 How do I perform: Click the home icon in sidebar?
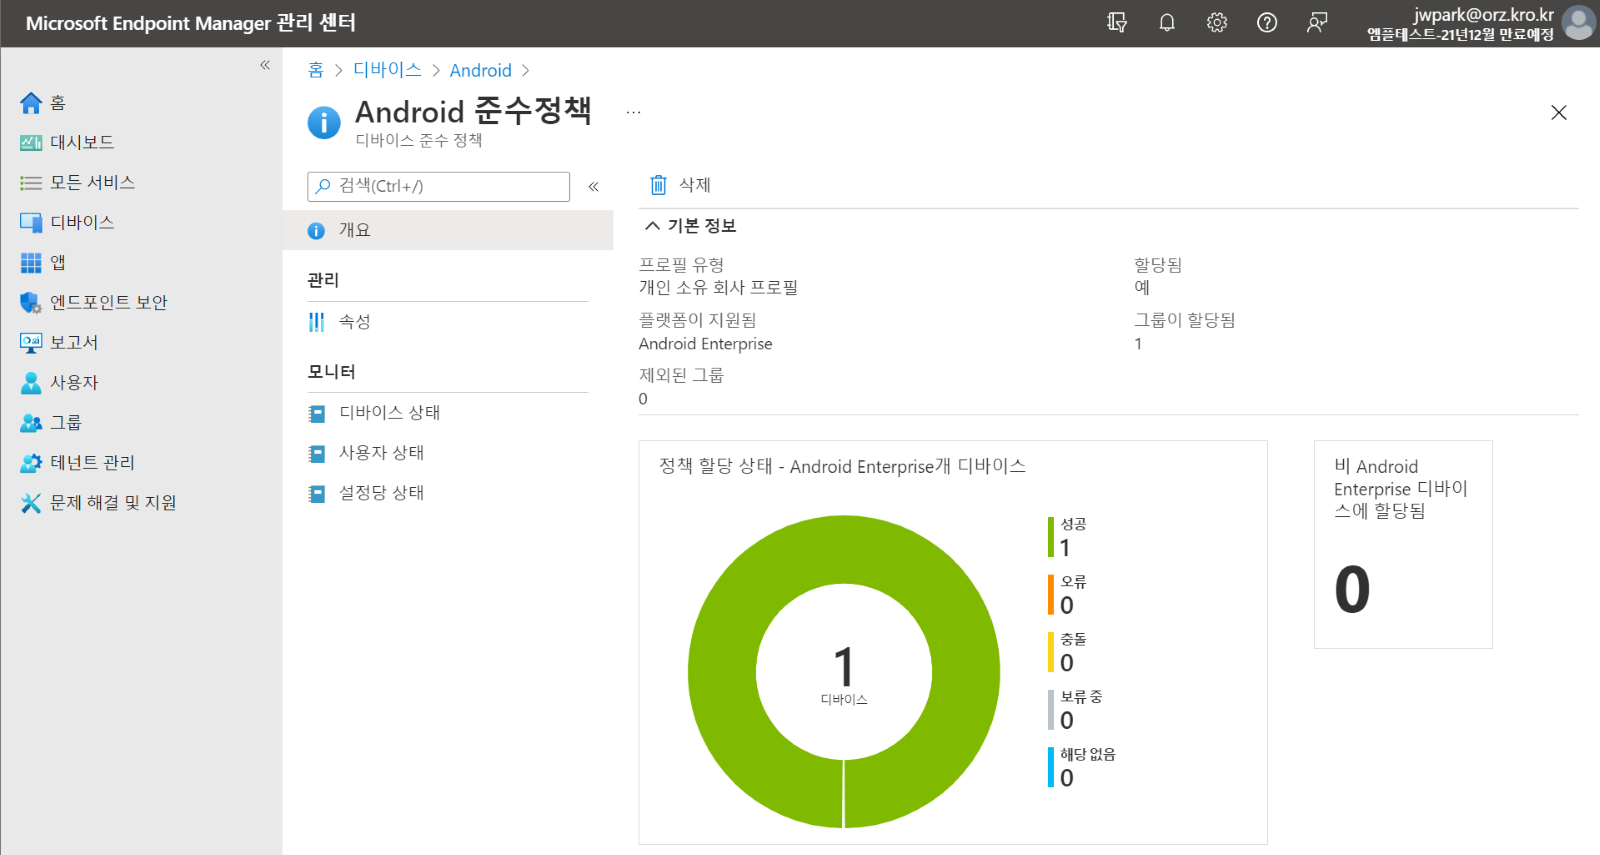[x=31, y=103]
